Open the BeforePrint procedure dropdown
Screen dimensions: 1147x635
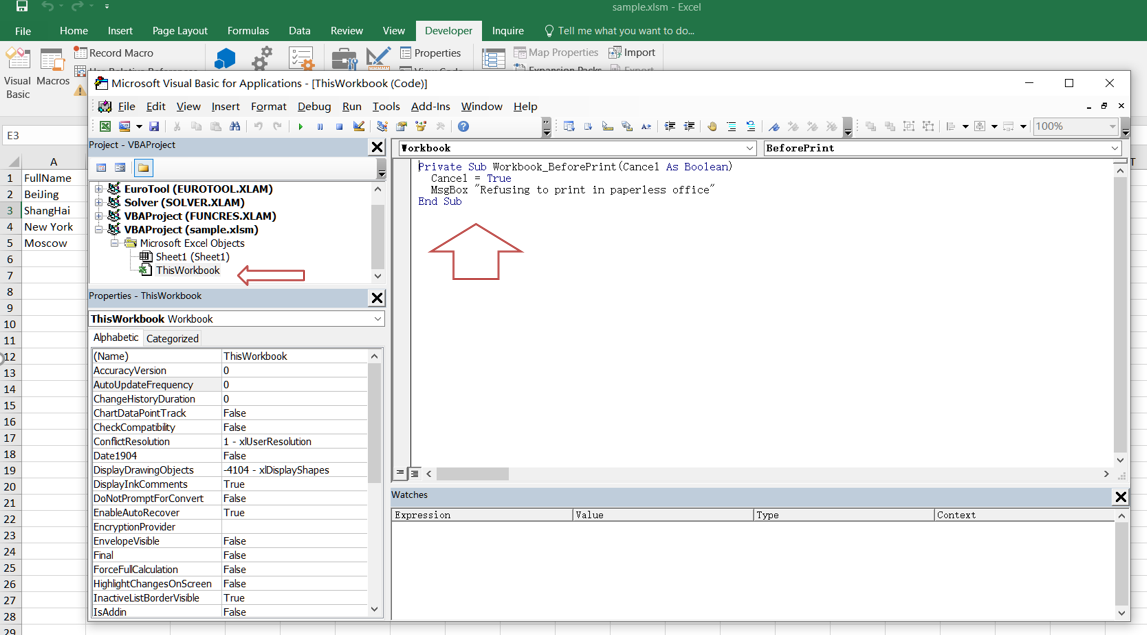(x=1114, y=148)
